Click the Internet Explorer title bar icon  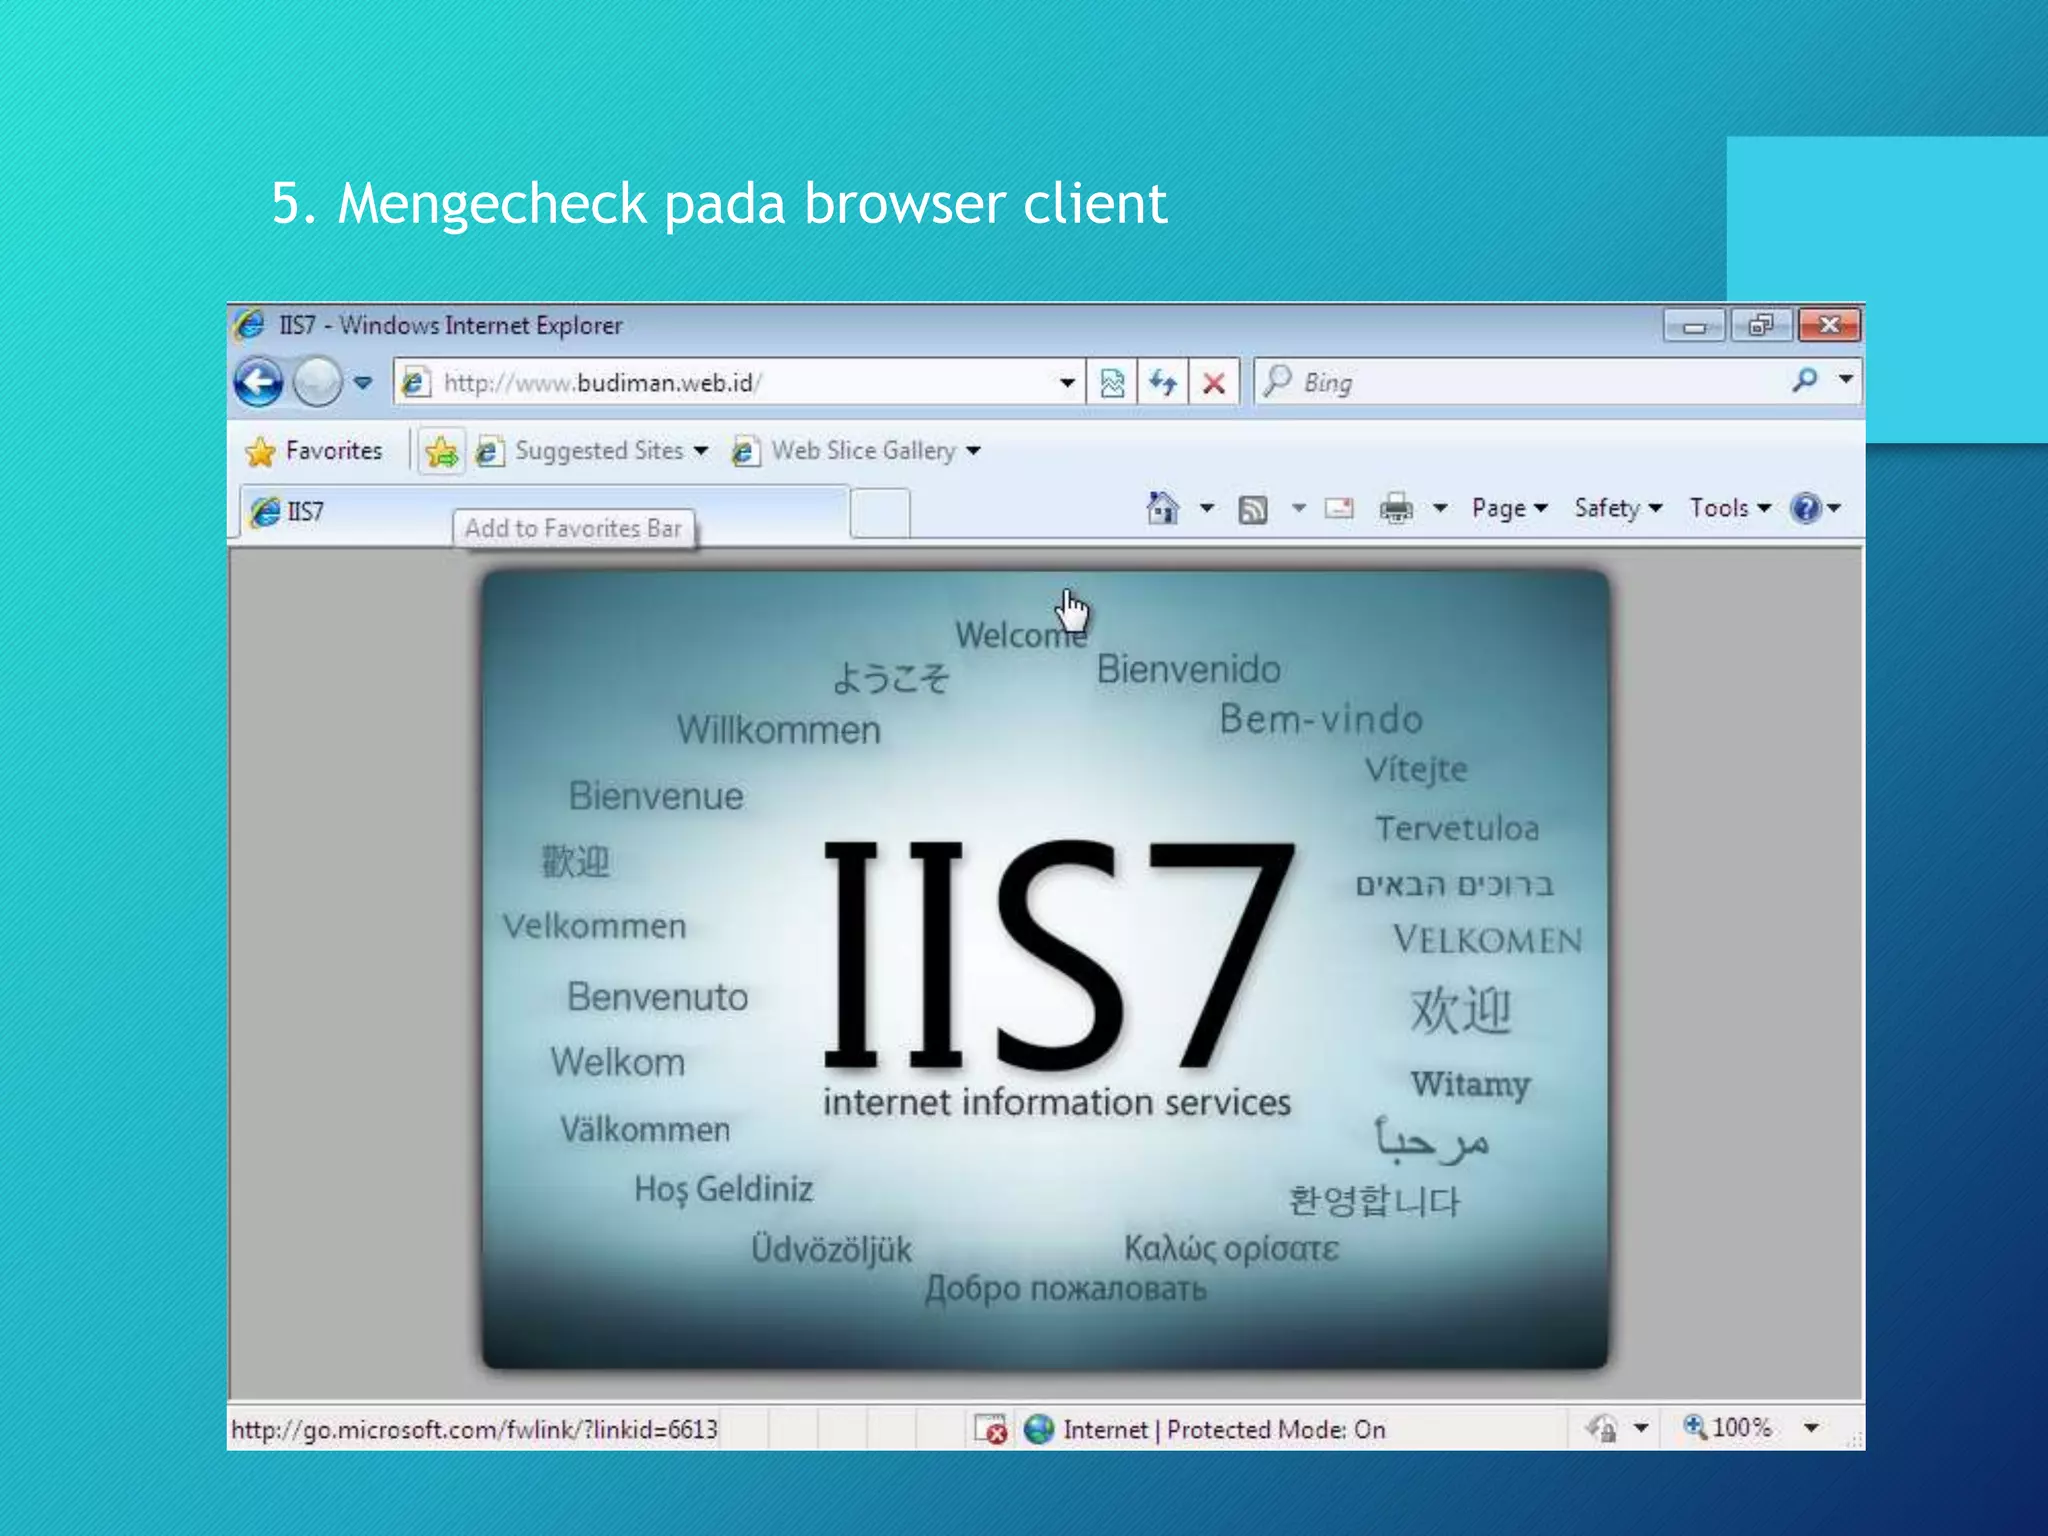249,325
